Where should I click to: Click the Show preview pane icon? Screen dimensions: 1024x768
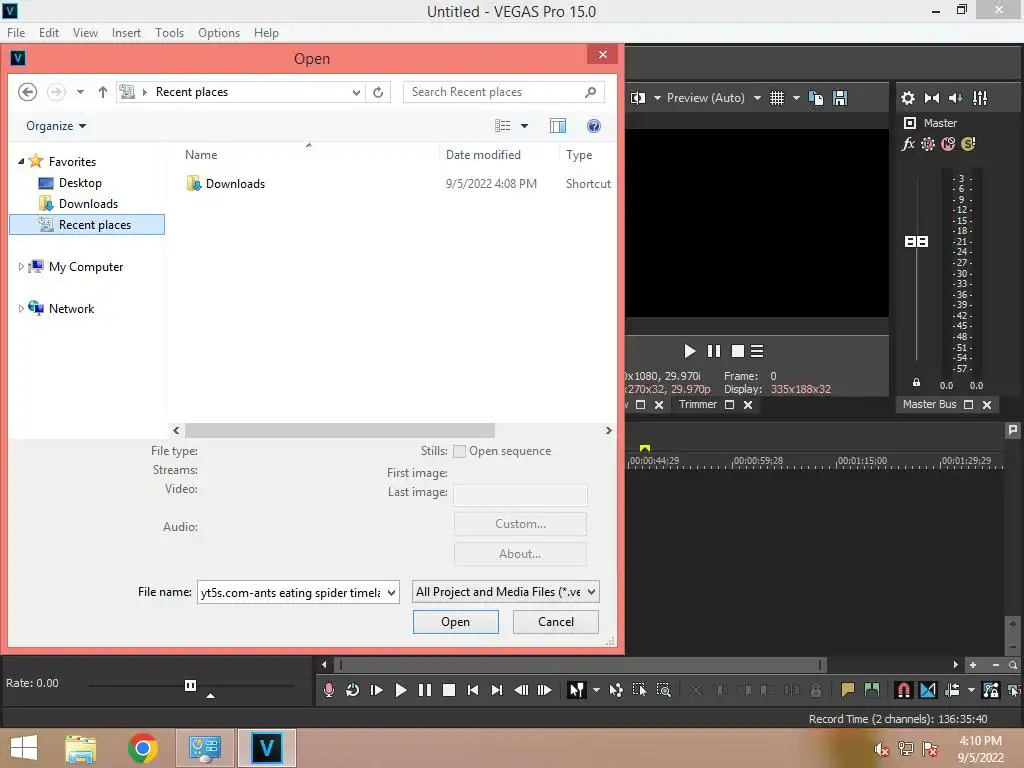(558, 126)
